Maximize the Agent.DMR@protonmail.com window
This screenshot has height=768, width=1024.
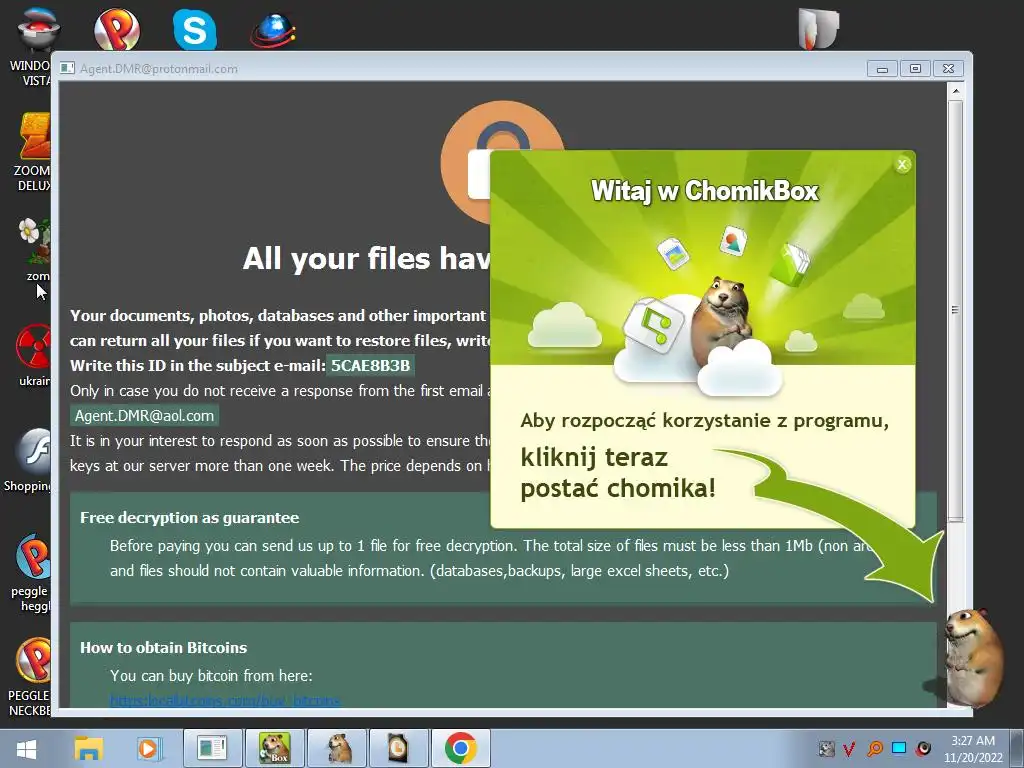pos(915,69)
